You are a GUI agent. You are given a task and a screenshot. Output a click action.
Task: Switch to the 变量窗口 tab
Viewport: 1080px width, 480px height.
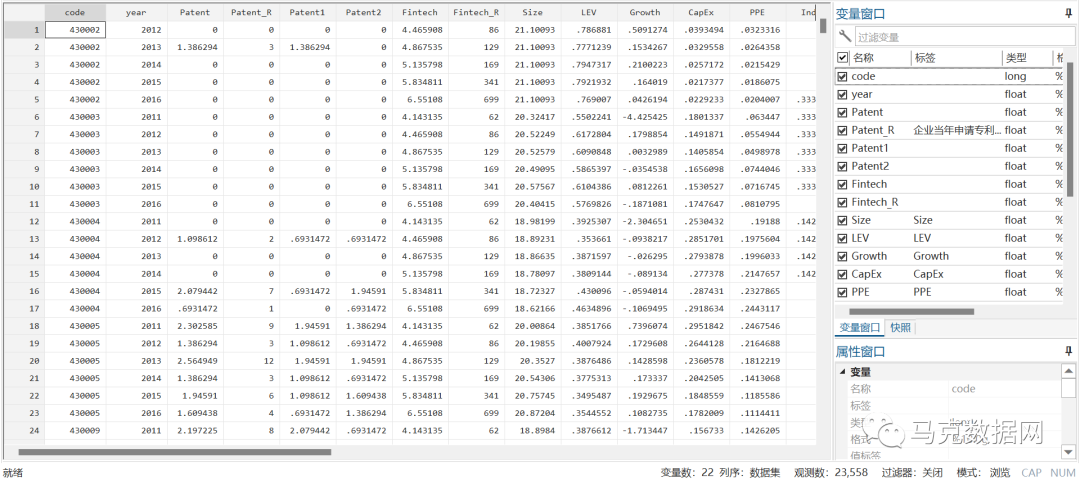click(x=859, y=328)
